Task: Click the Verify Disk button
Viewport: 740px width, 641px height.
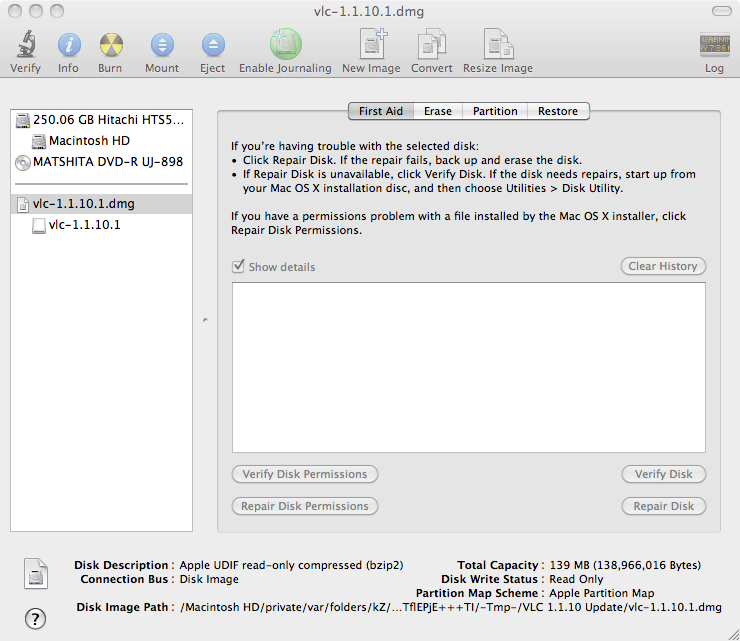Action: pyautogui.click(x=664, y=474)
